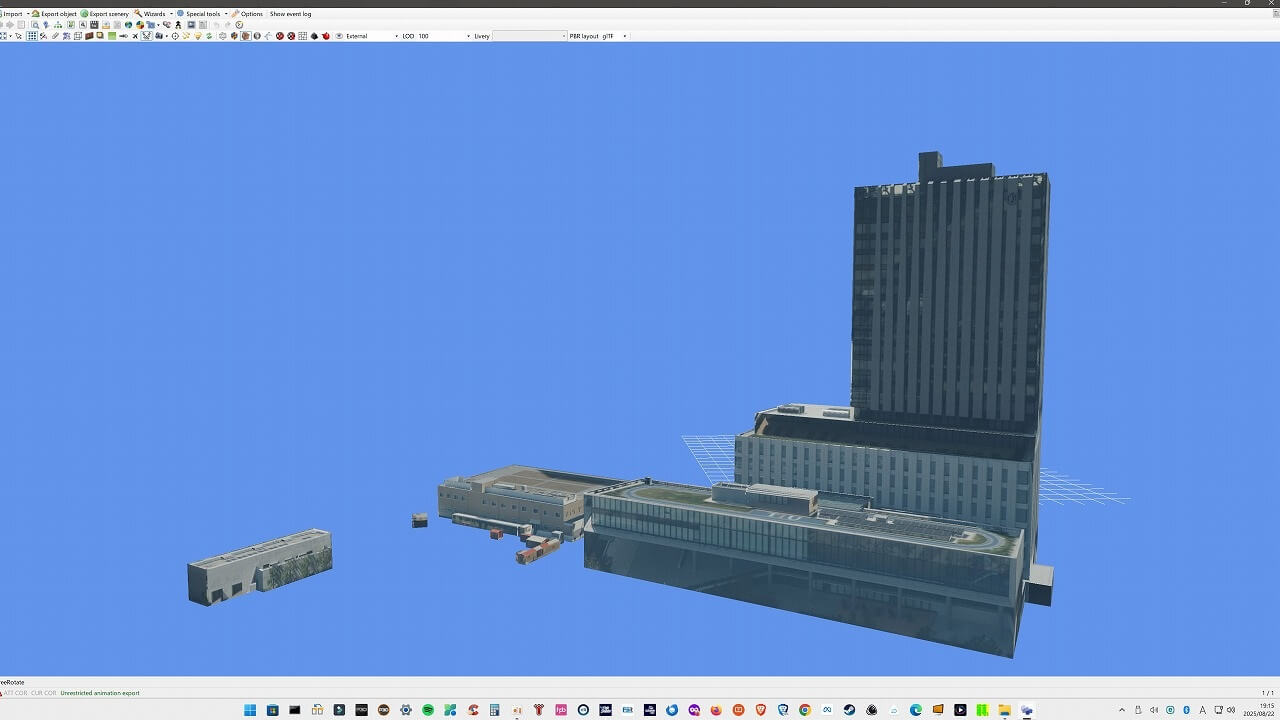Open Spotify from the Windows taskbar
Screen dimensions: 1280x720
point(428,710)
